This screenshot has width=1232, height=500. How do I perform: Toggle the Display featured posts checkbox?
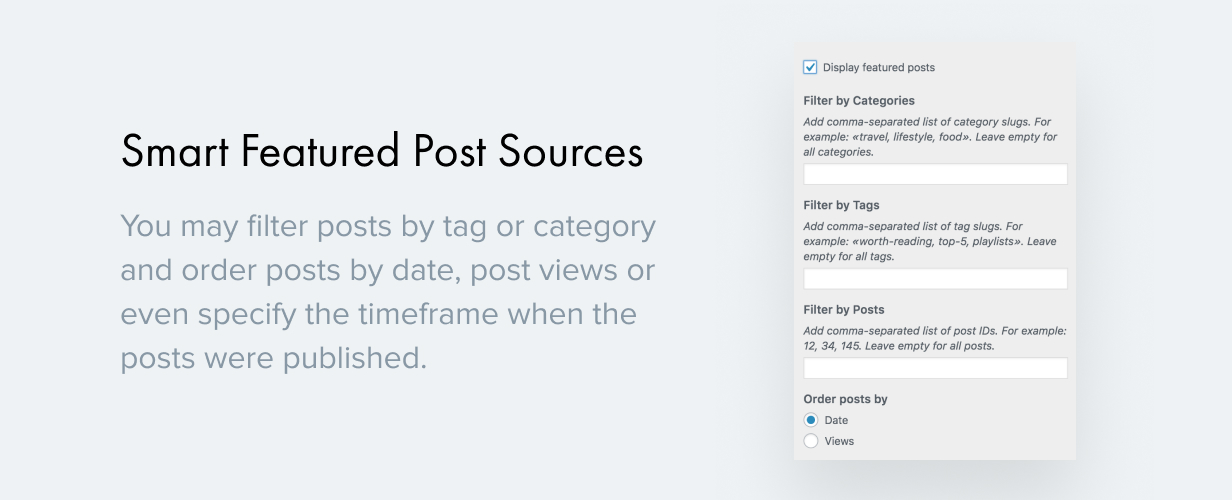click(810, 67)
